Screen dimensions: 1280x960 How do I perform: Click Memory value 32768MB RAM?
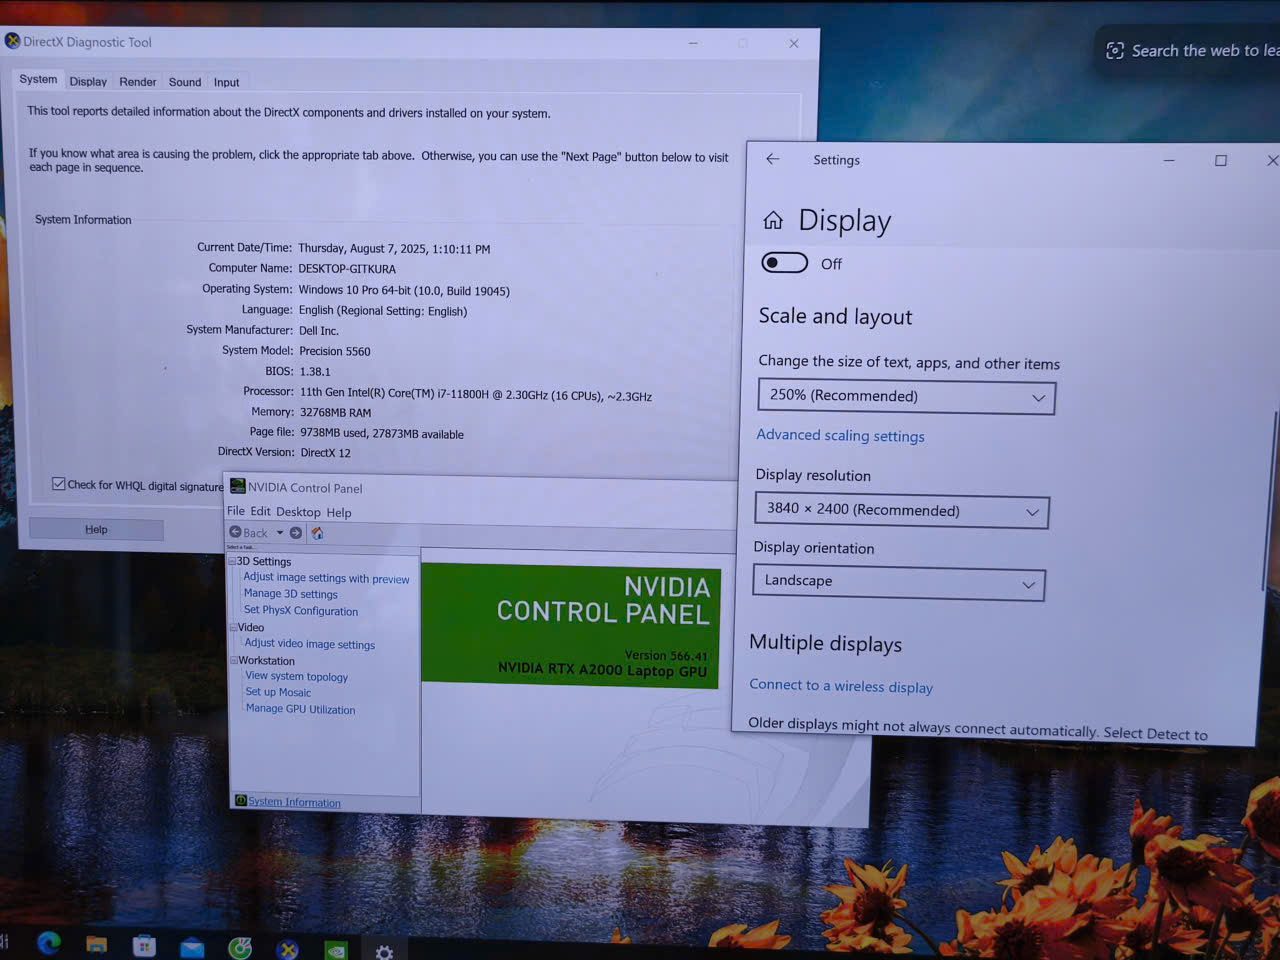coord(336,412)
